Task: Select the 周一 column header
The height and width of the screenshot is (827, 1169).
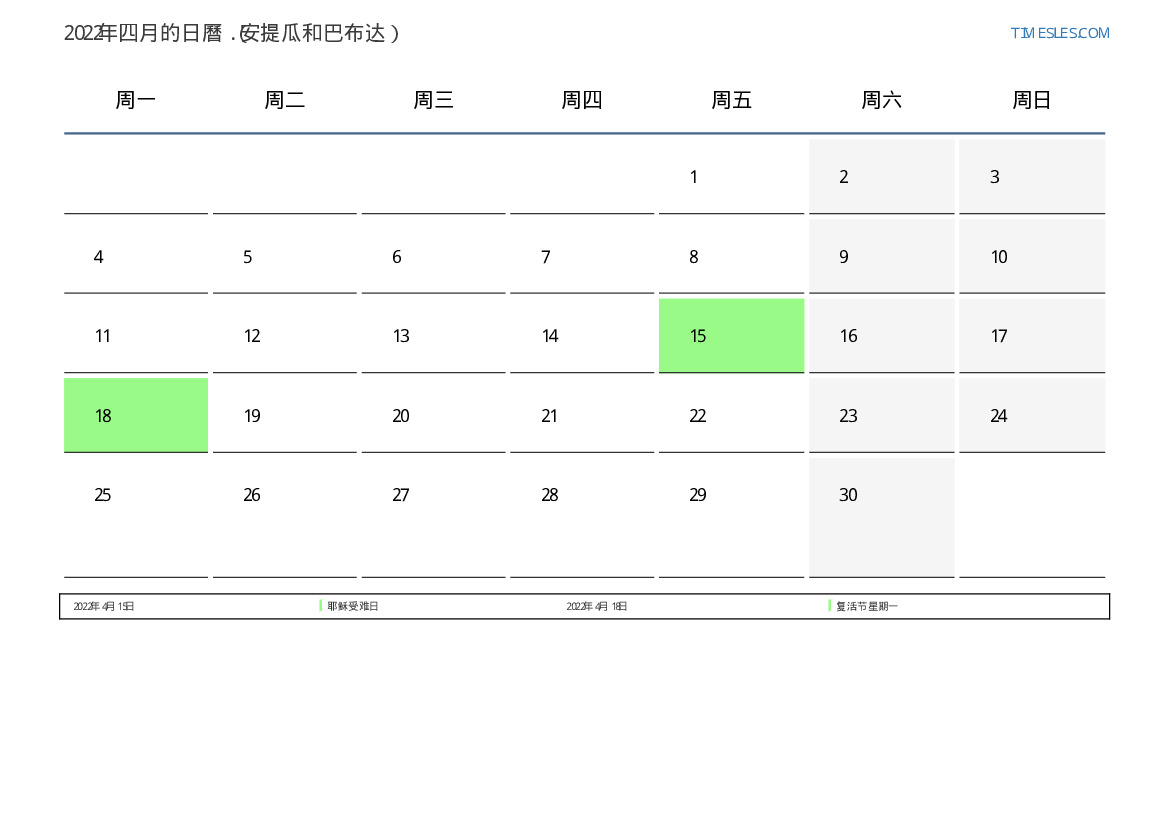Action: pyautogui.click(x=136, y=100)
